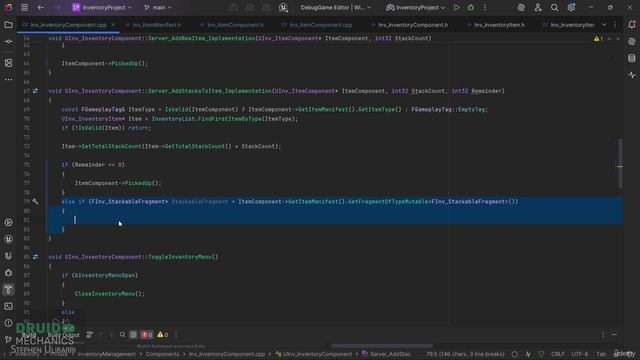Image resolution: width=640 pixels, height=360 pixels.
Task: Open the main menu hamburger icon
Action: [x=24, y=7]
